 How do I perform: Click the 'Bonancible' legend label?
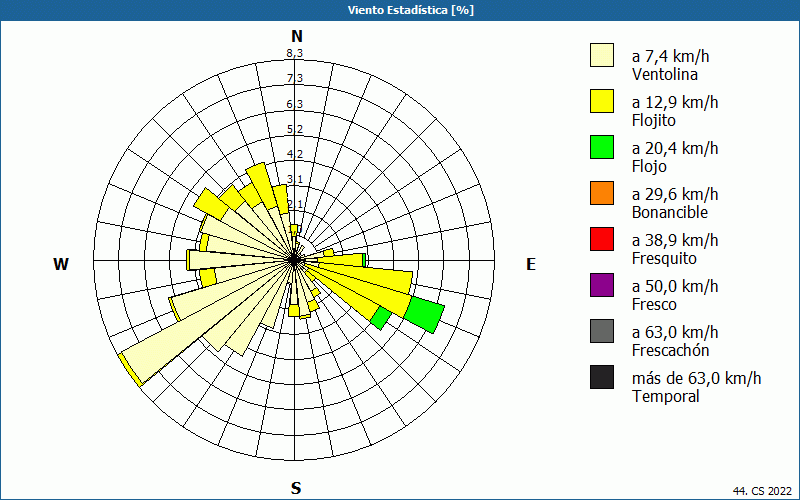[x=670, y=212]
